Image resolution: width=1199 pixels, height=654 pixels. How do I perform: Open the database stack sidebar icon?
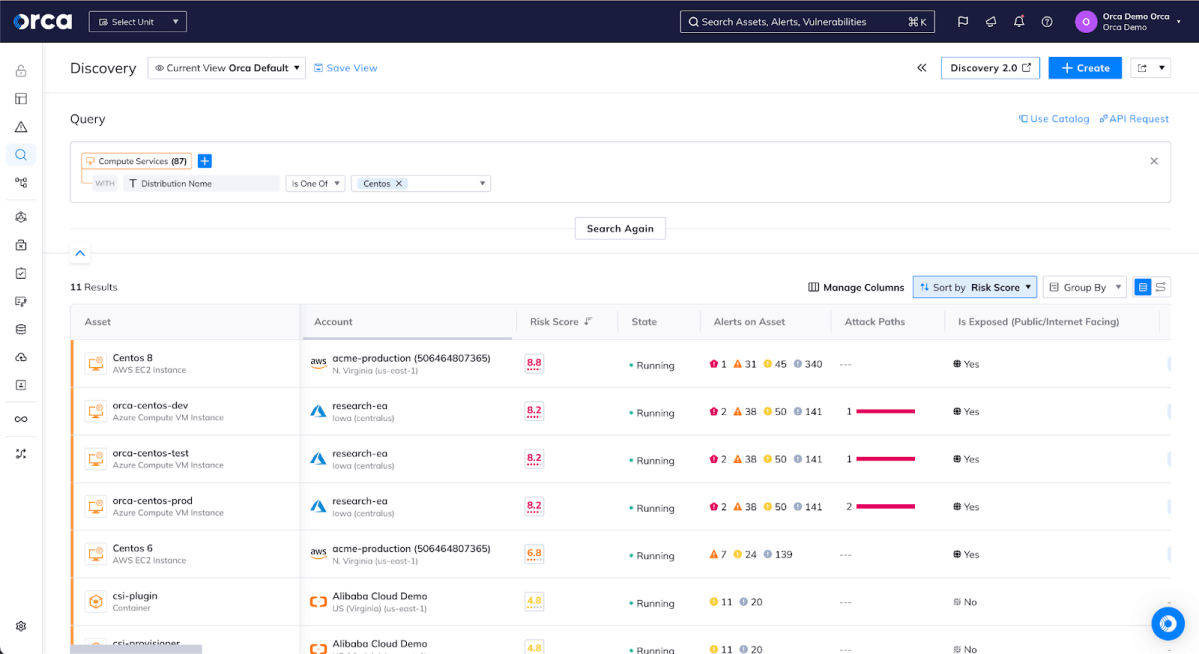point(21,329)
